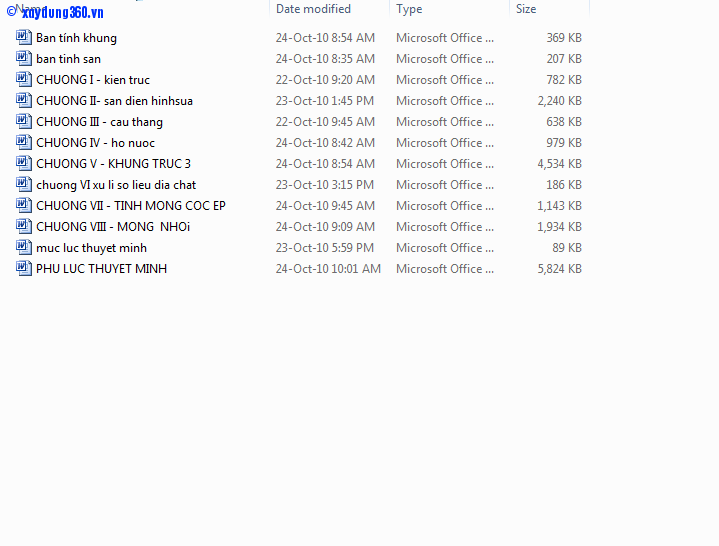Click the Word icon for CHUONG III - cau thang
Viewport: 719px width, 546px height.
click(24, 122)
